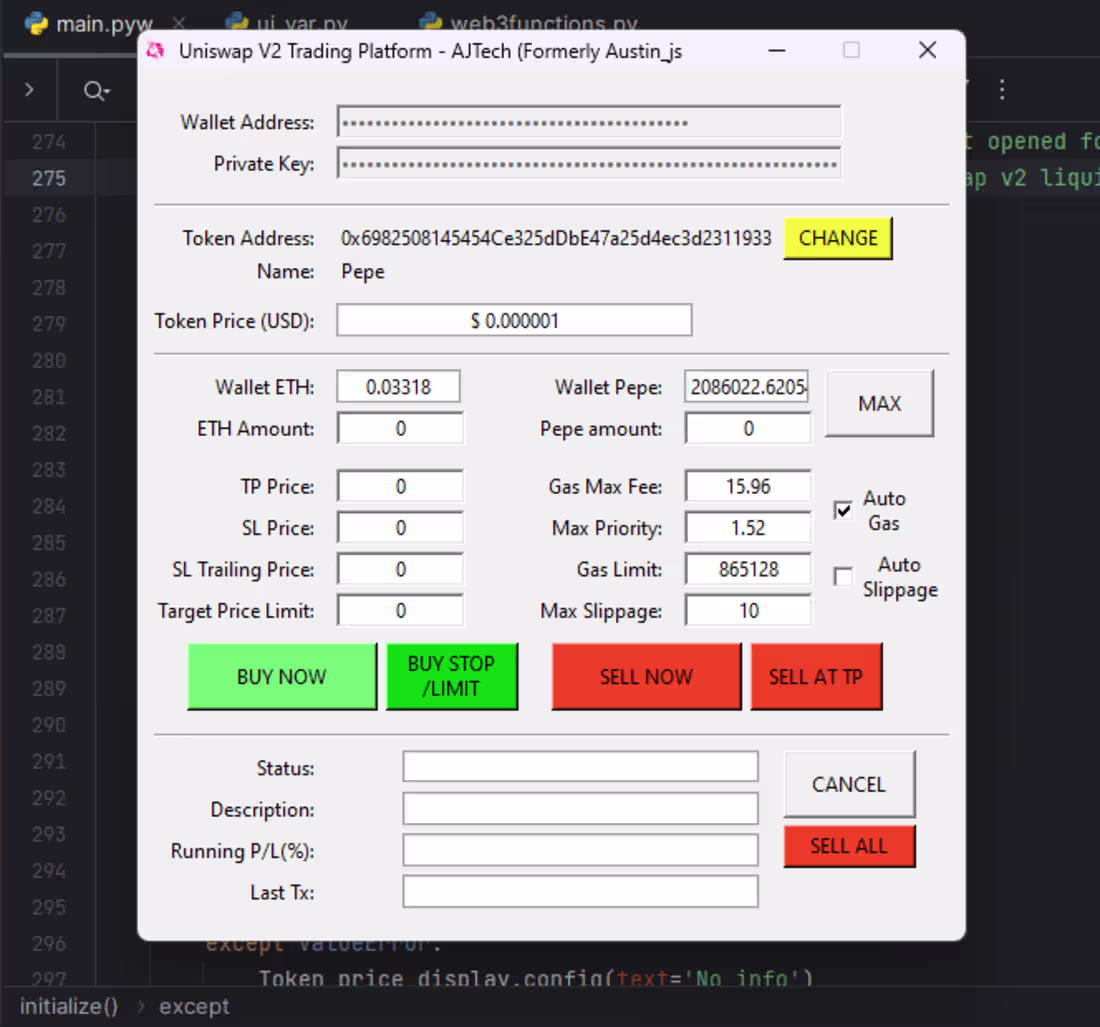Click the yellow CHANGE button
The height and width of the screenshot is (1027, 1100).
pyautogui.click(x=838, y=238)
